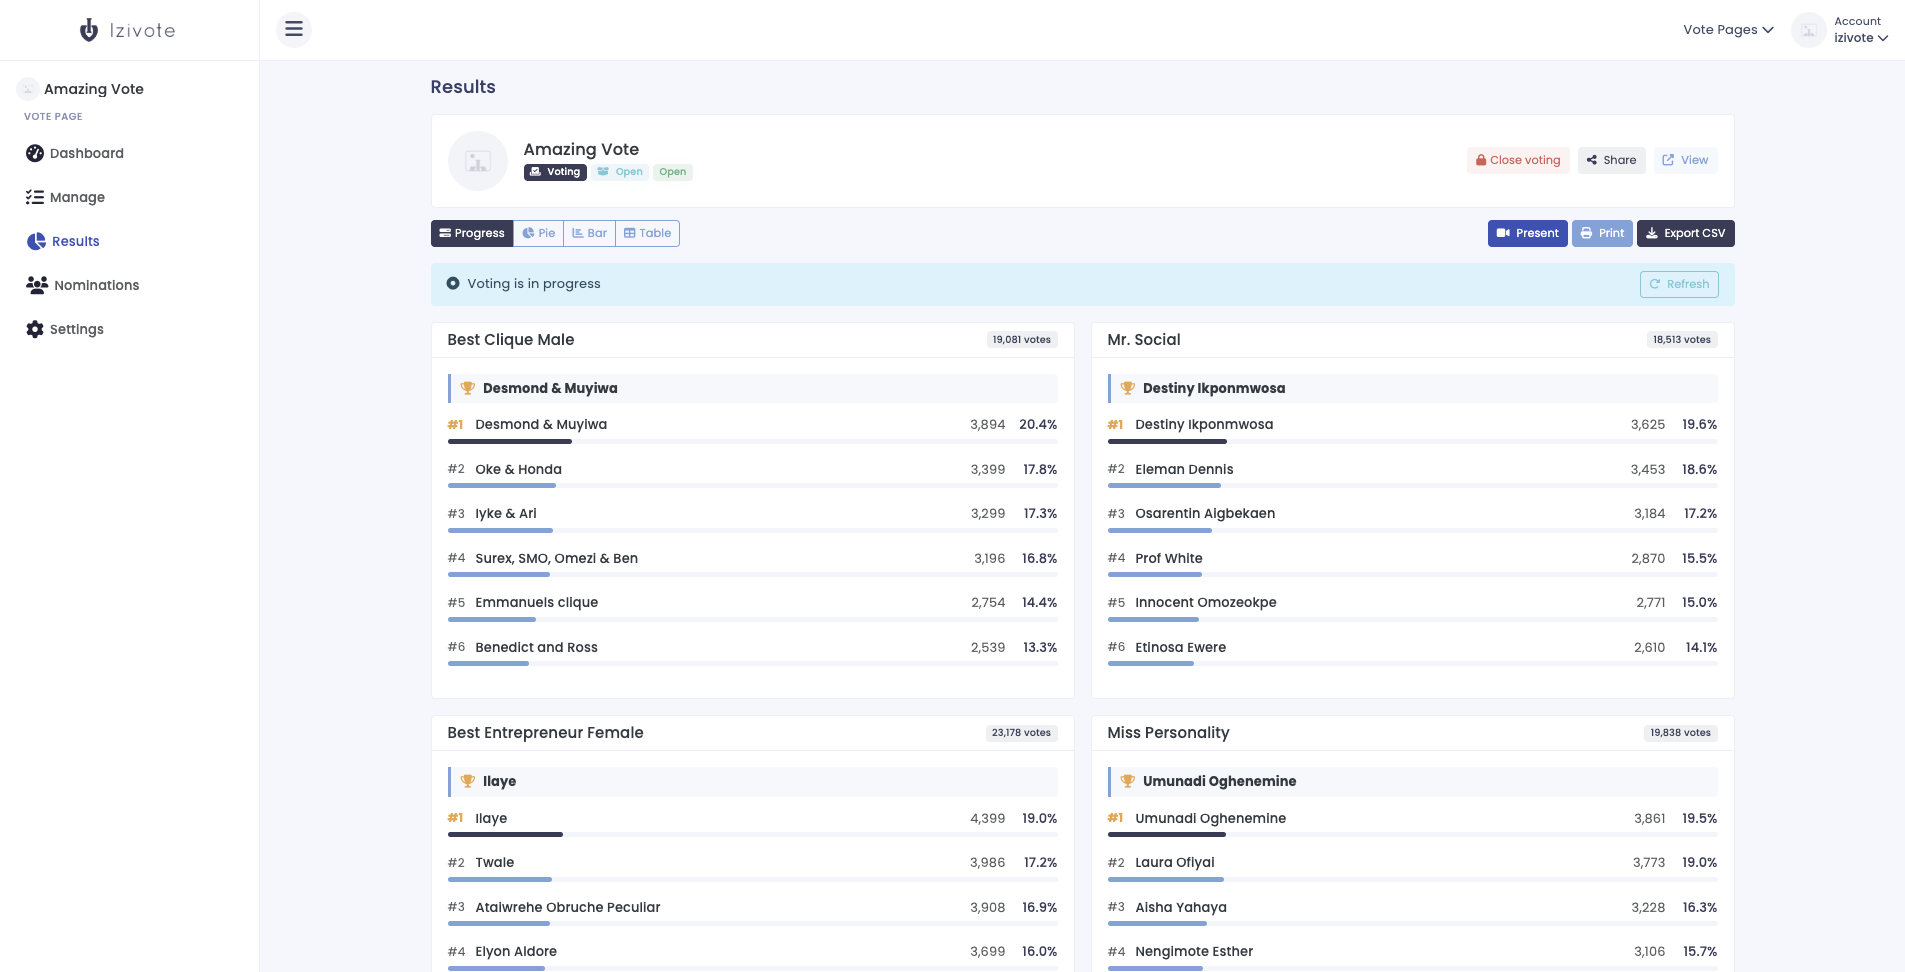Select Results in the sidebar
The height and width of the screenshot is (972, 1905).
[63, 241]
